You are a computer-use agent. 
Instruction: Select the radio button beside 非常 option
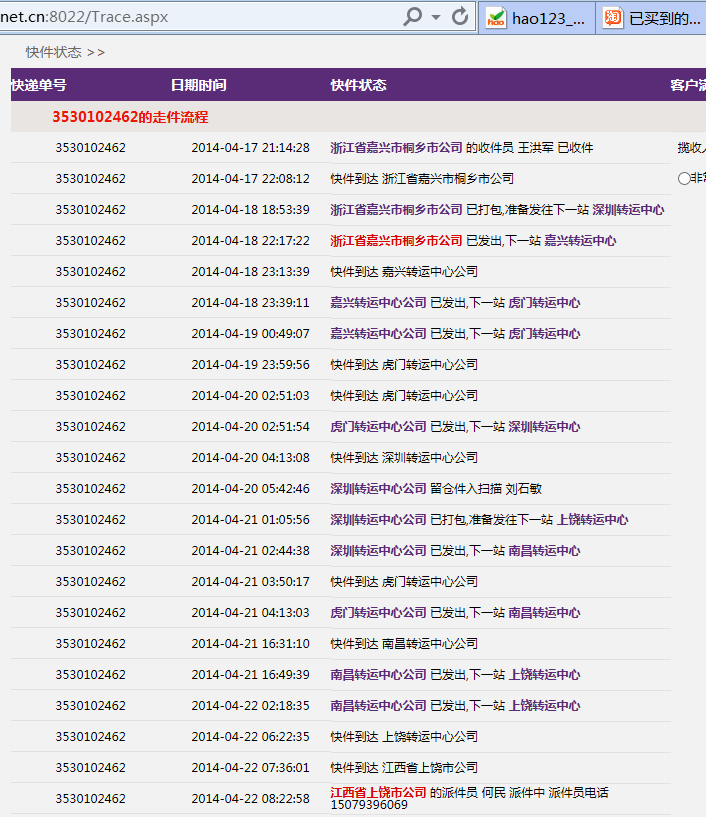click(684, 179)
